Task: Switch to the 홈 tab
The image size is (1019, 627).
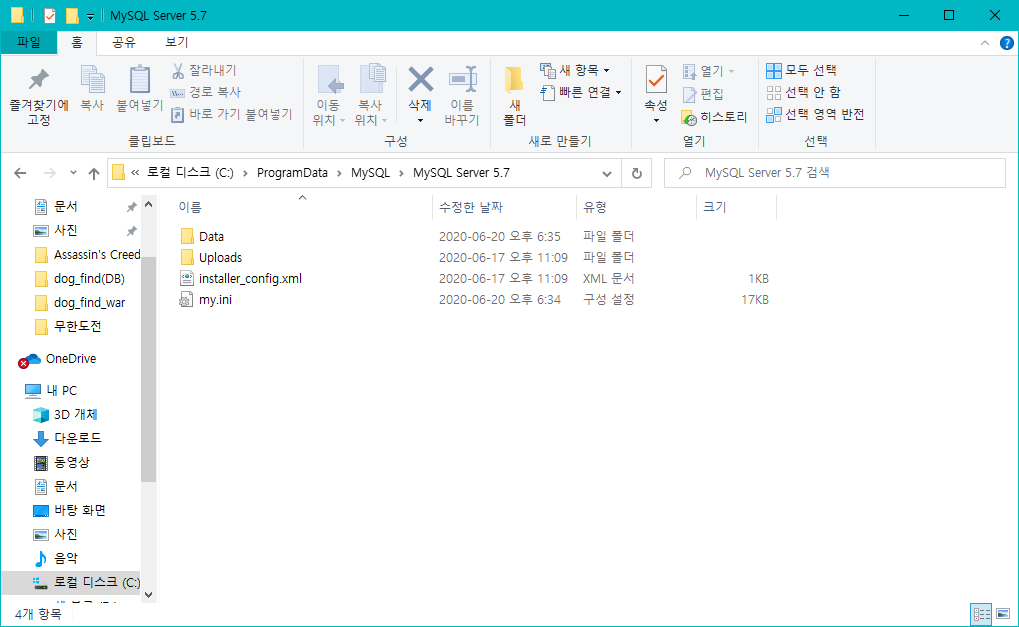Action: 77,42
